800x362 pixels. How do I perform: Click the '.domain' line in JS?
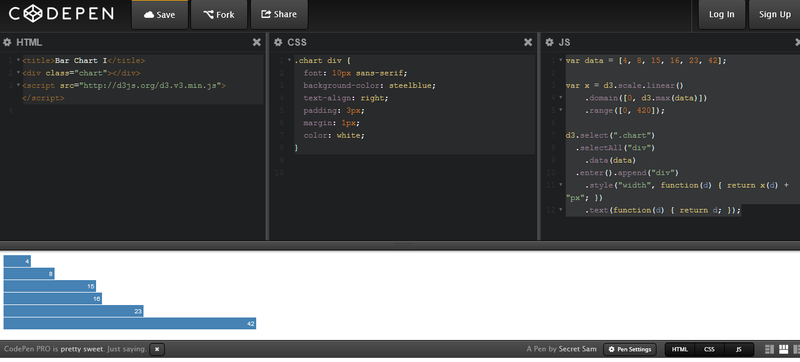(x=646, y=98)
